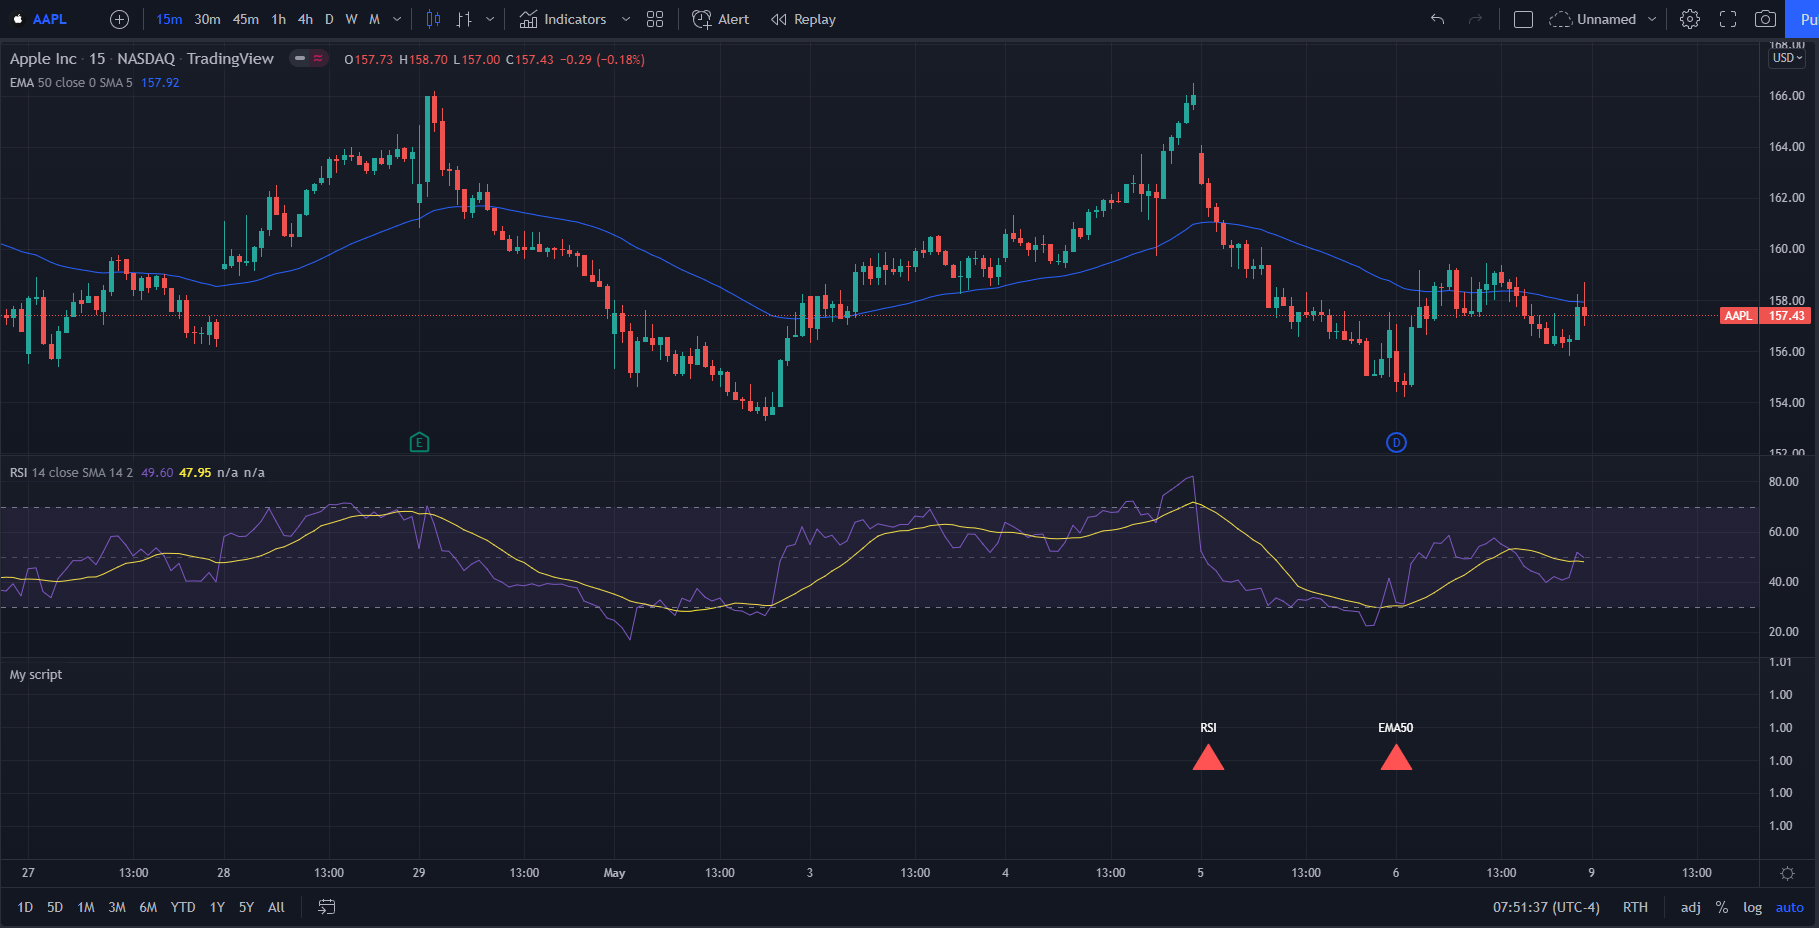
Task: Toggle adj dividend adjustment
Action: click(1690, 907)
